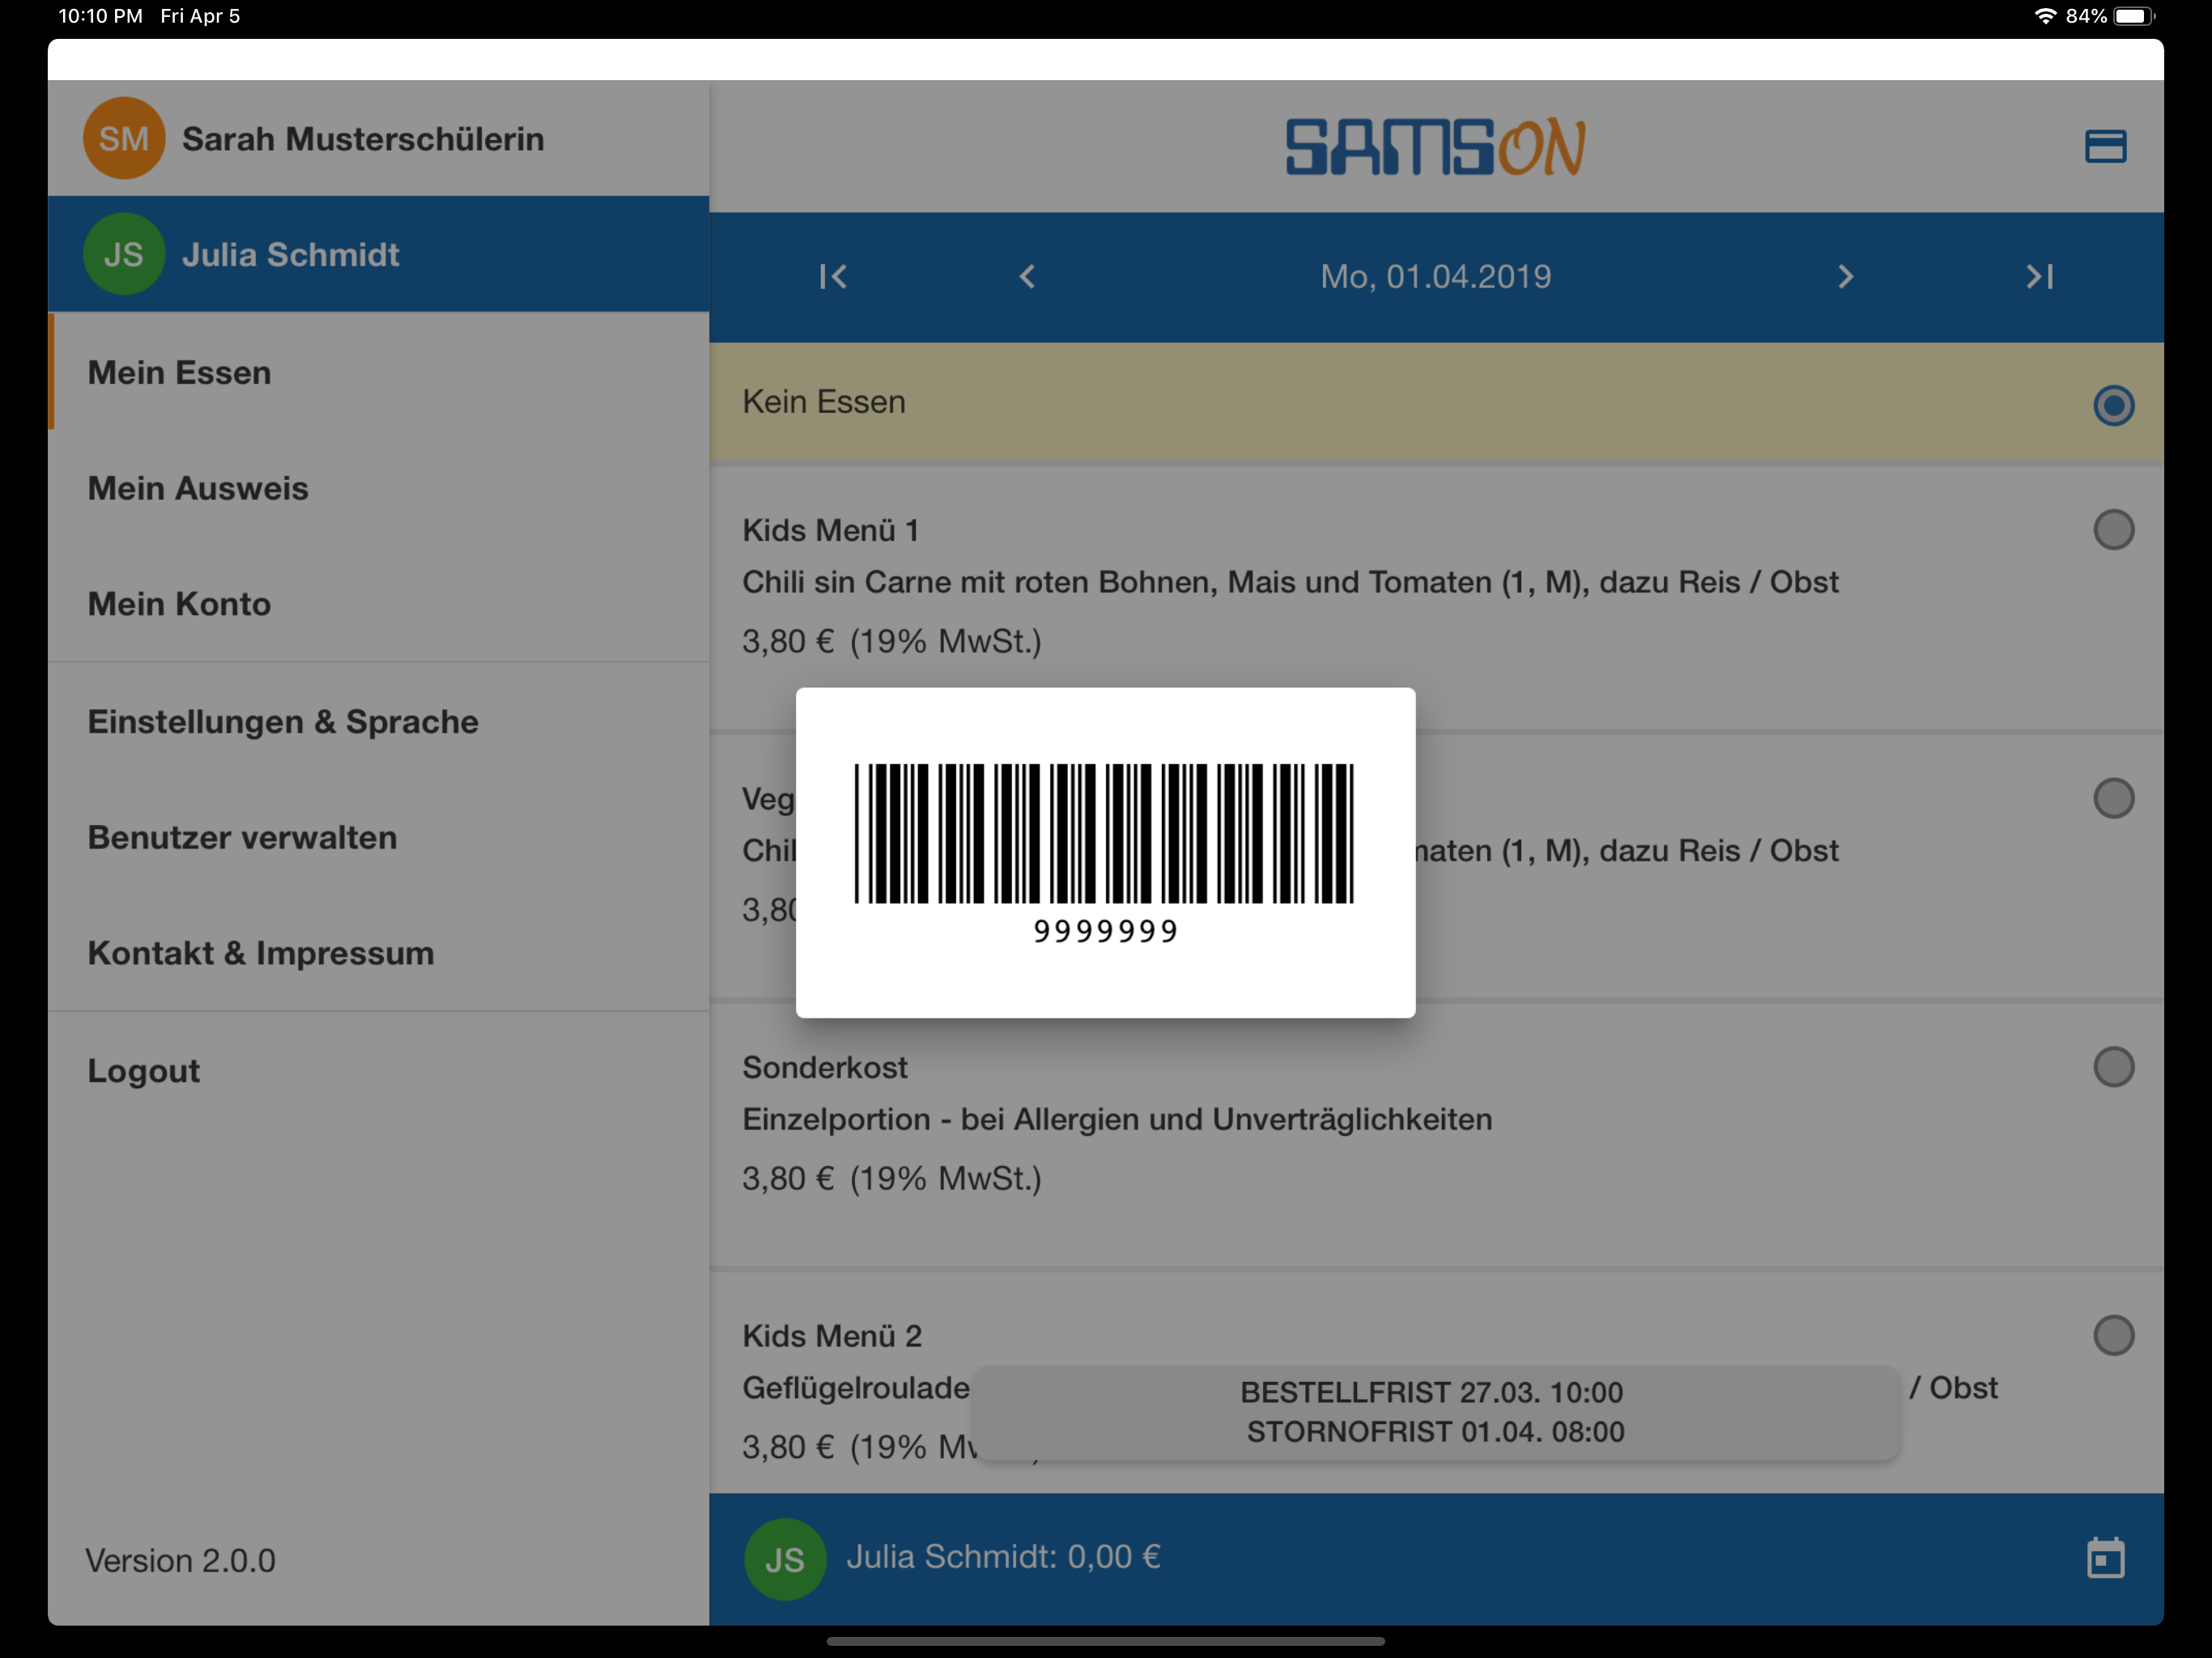This screenshot has height=1658, width=2212.
Task: Click Sarah Musterschülerin's SM avatar
Action: tap(124, 139)
